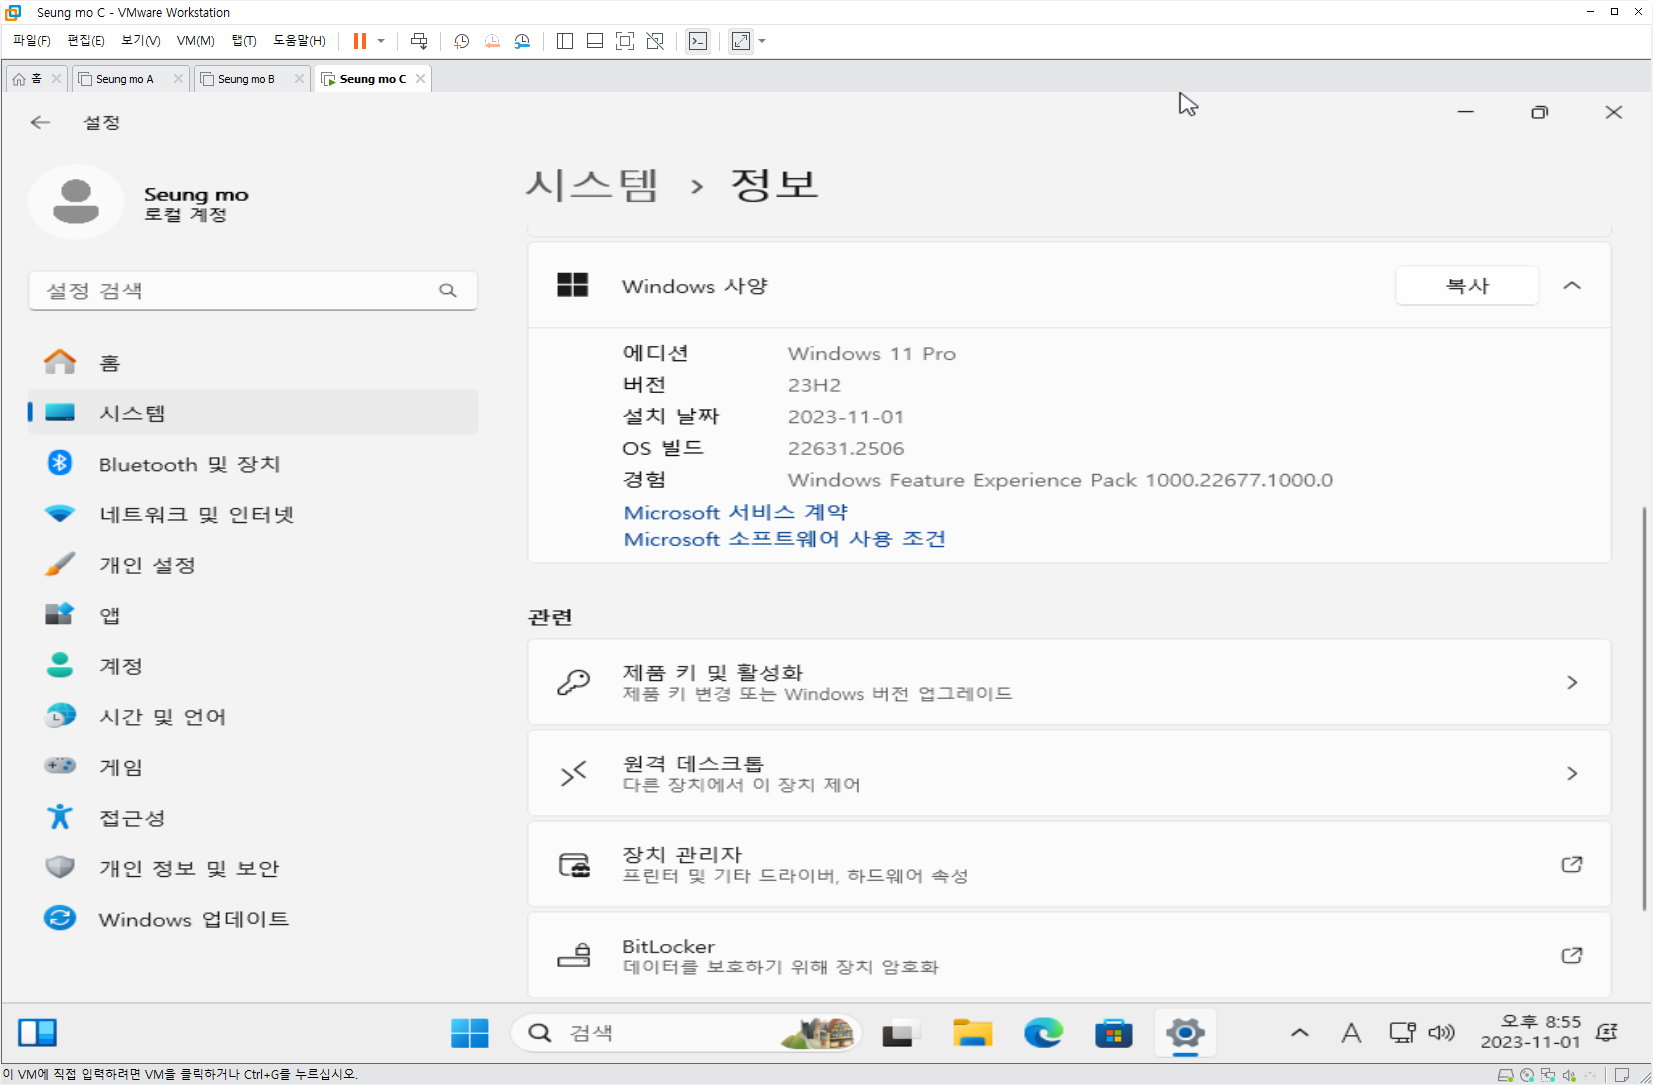Viewport: 1653px width, 1085px height.
Task: Click the speaker volume tray icon
Action: pos(1441,1033)
